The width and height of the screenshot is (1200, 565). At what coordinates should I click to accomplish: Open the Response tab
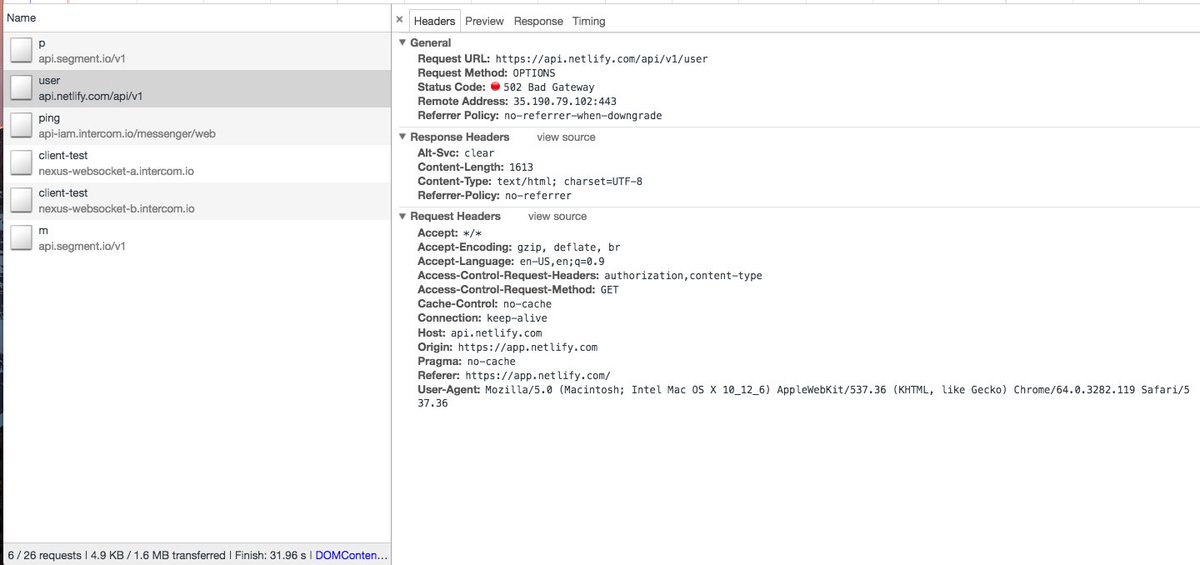click(538, 21)
